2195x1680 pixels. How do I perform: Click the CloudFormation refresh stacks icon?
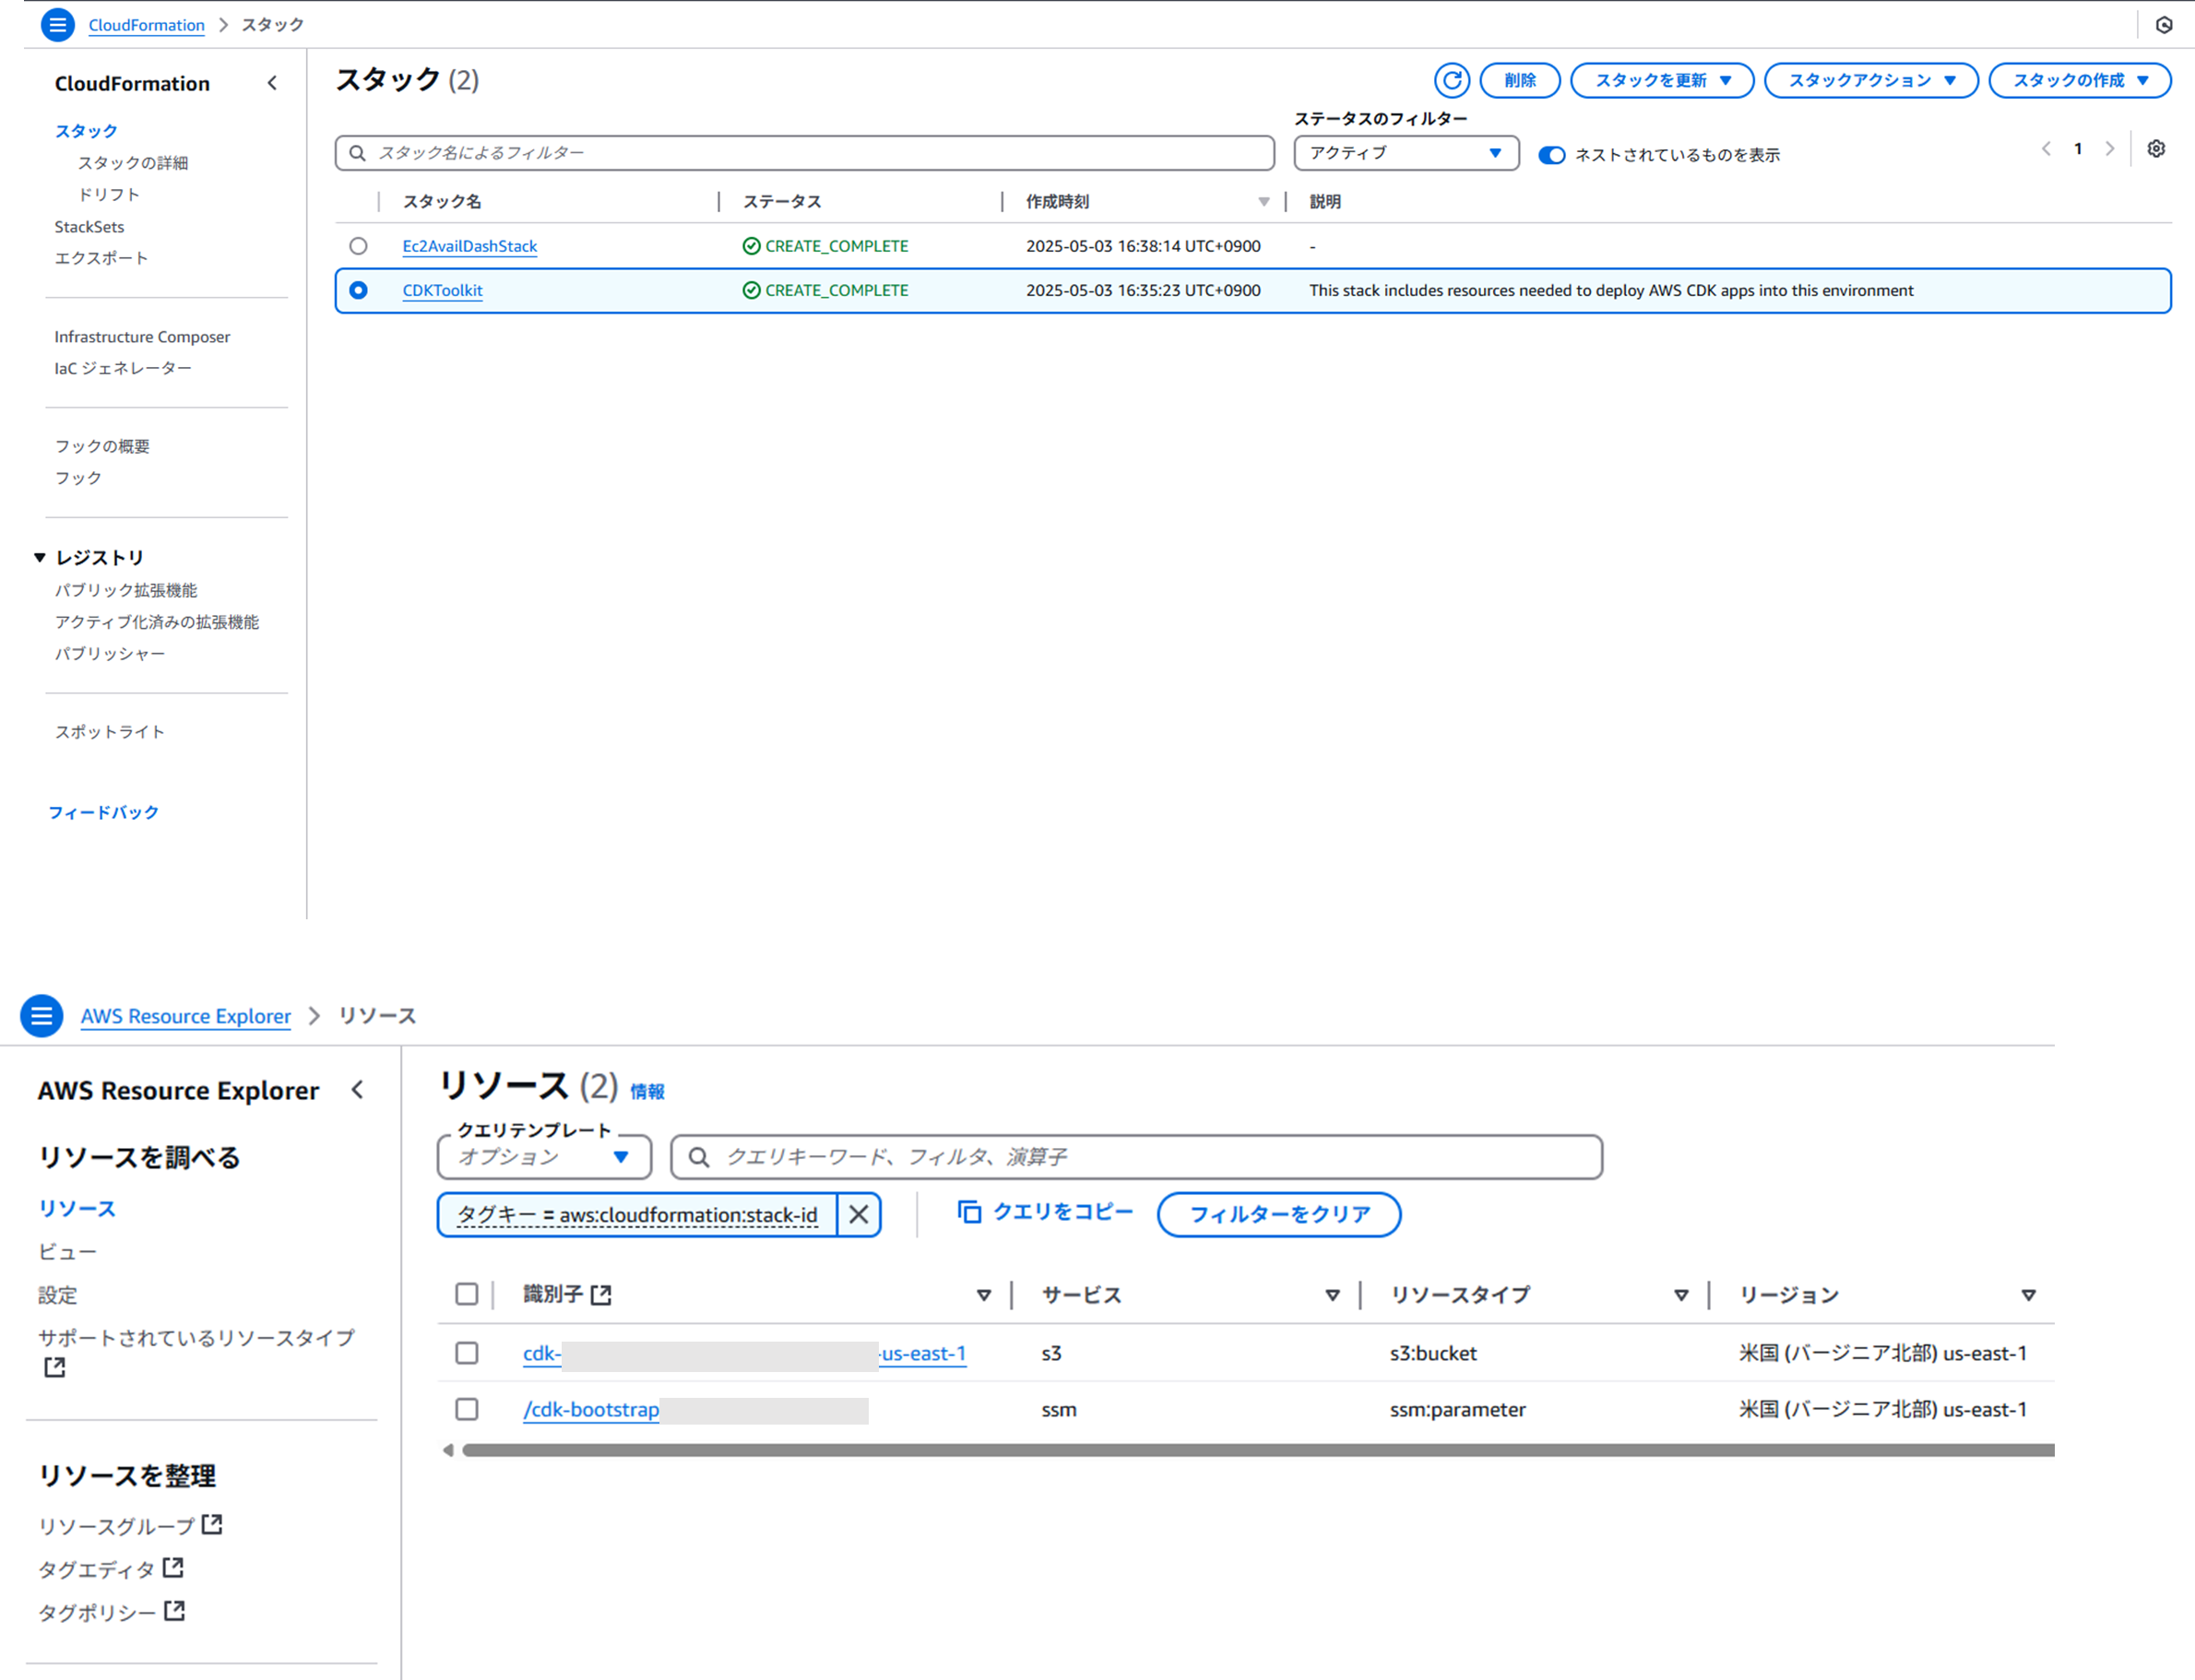pos(1451,80)
